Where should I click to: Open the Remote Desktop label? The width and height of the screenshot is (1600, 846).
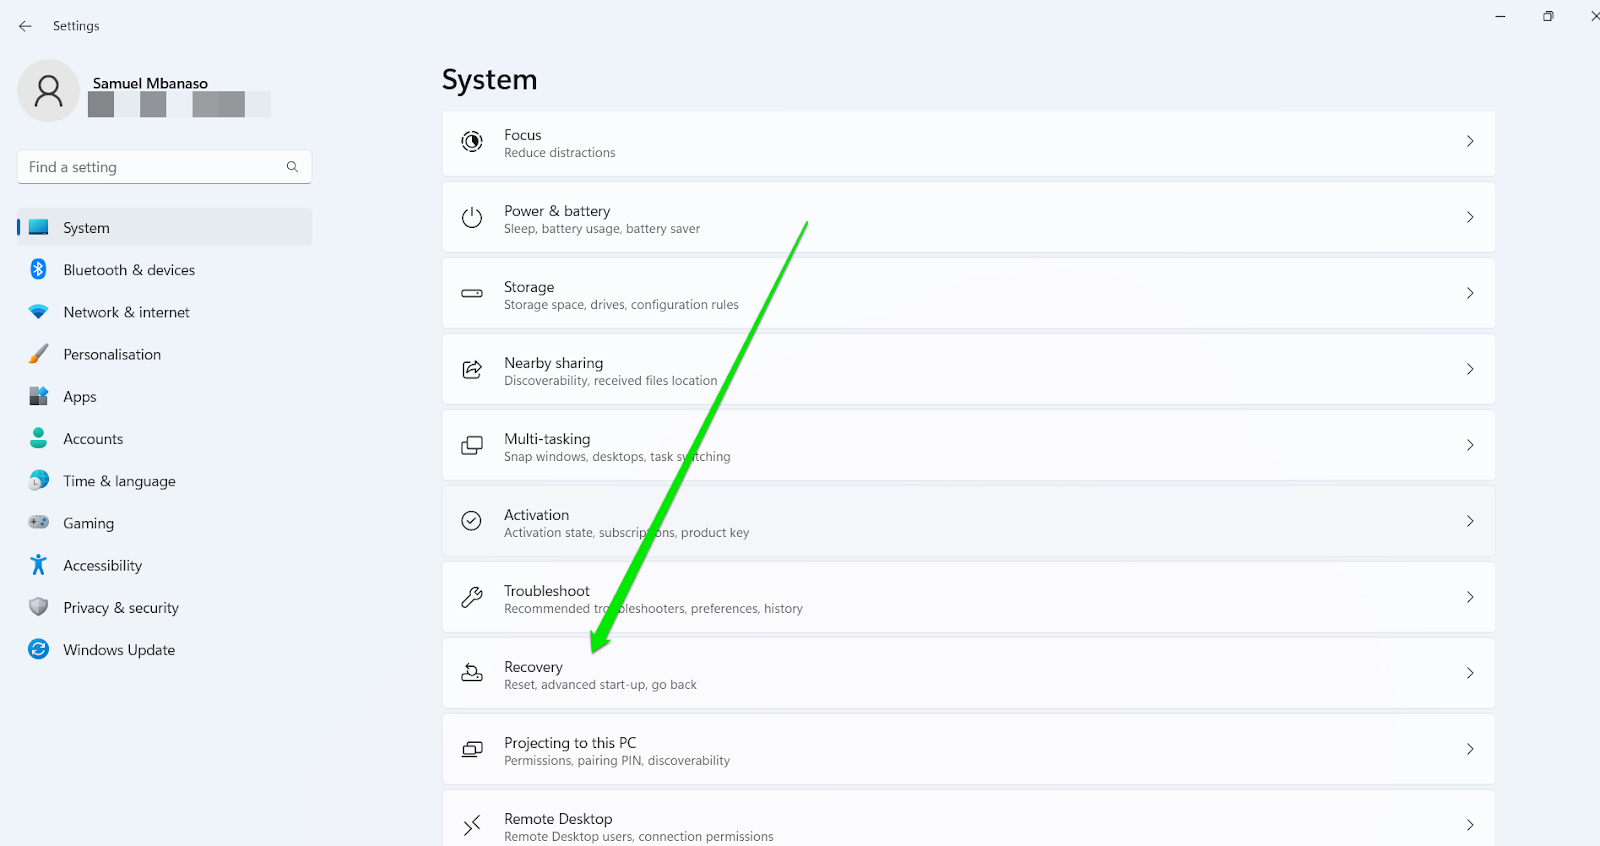[558, 819]
